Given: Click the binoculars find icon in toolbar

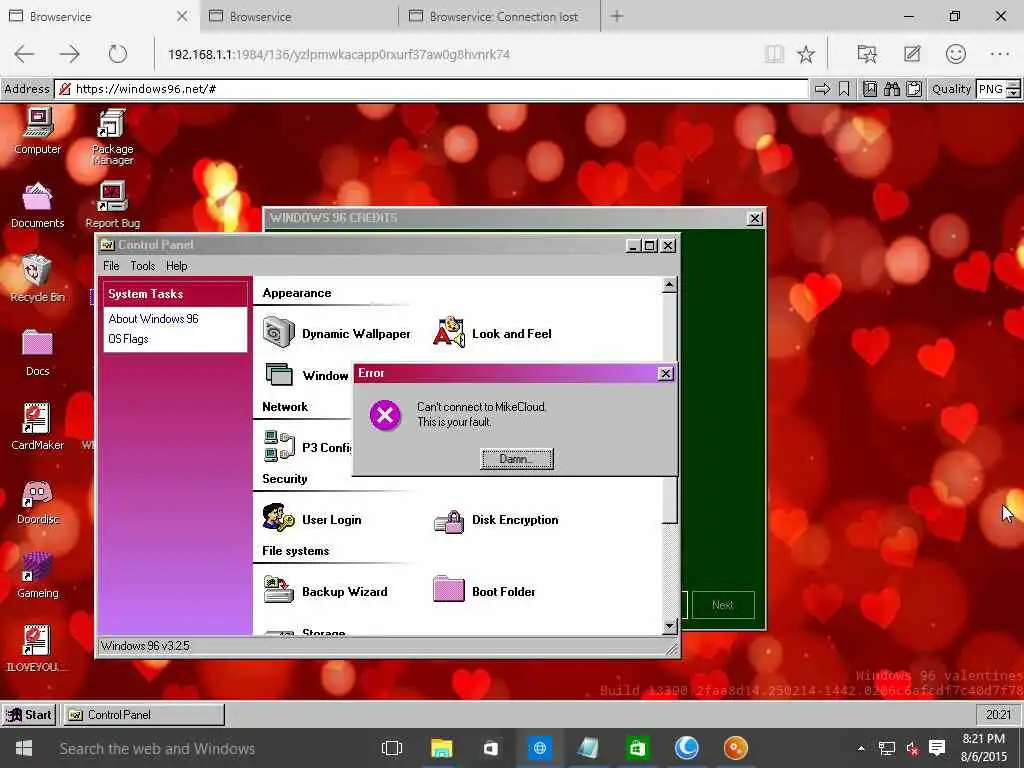Looking at the screenshot, I should [x=891, y=89].
